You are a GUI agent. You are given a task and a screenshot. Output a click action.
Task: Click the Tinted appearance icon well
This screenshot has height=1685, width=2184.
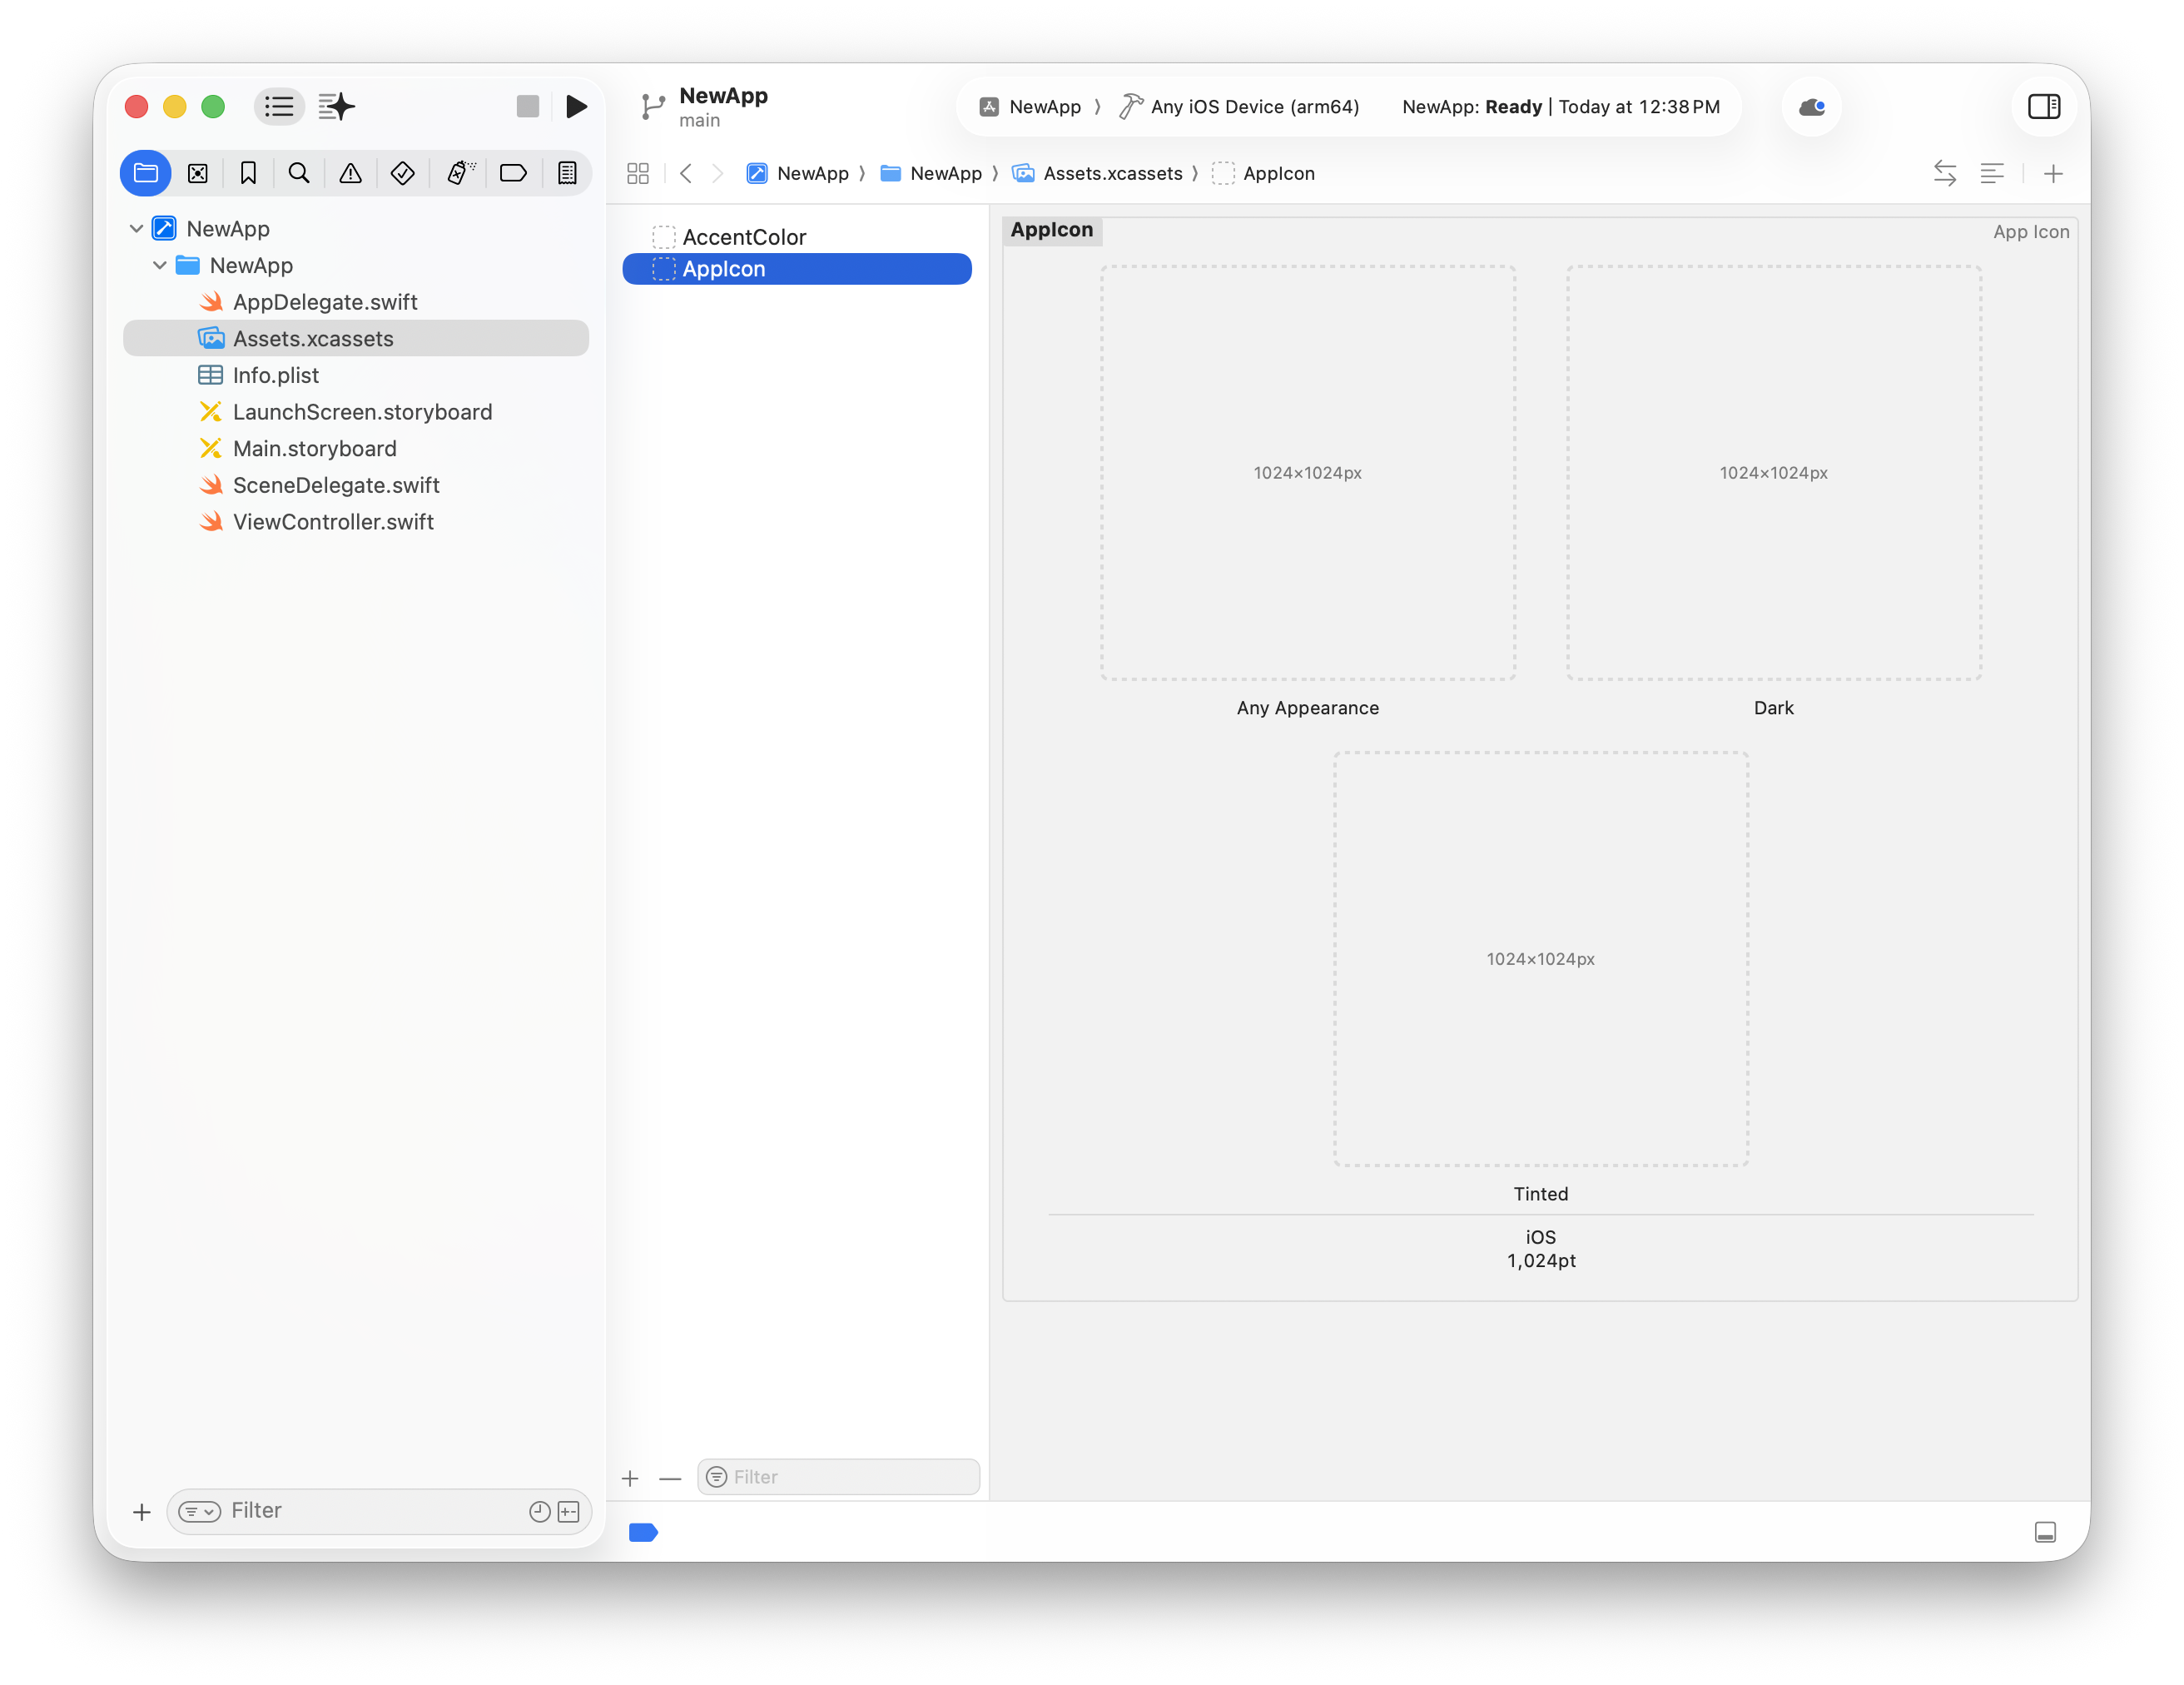coord(1541,959)
